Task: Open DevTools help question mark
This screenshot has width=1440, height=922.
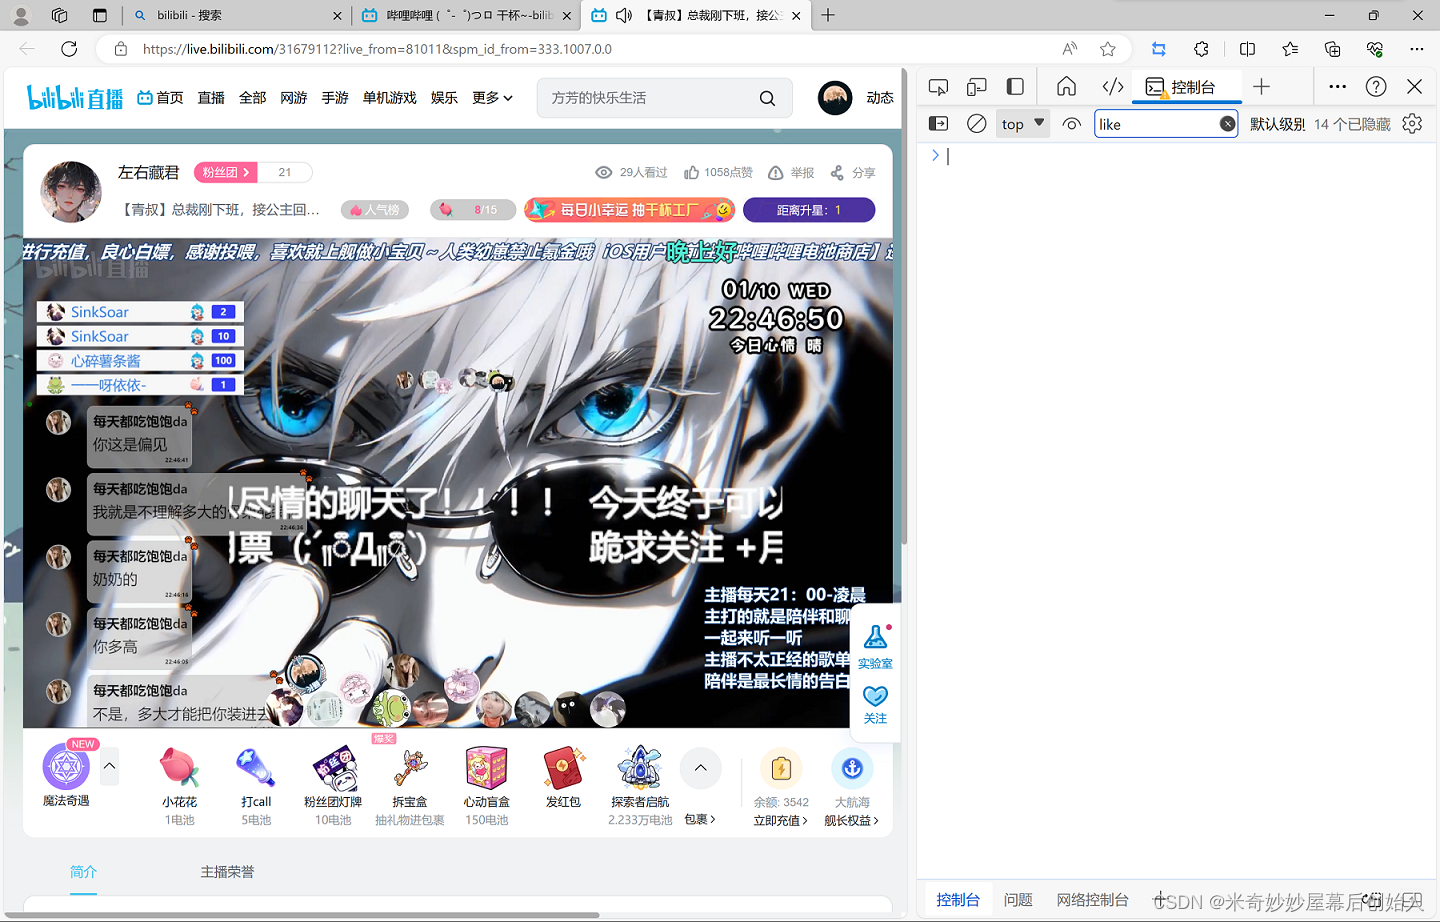Action: pyautogui.click(x=1376, y=87)
